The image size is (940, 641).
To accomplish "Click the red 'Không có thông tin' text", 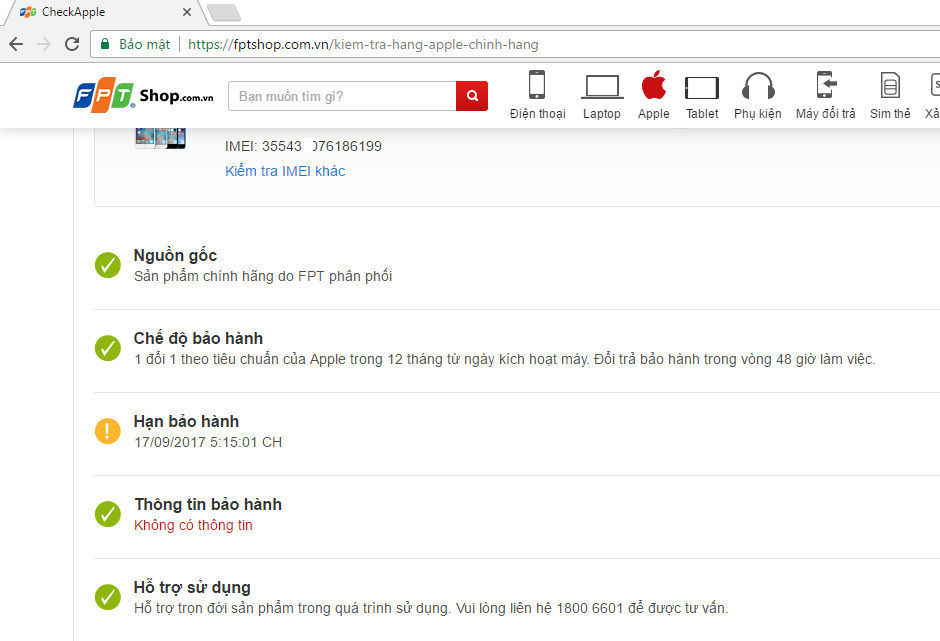I will pyautogui.click(x=193, y=525).
